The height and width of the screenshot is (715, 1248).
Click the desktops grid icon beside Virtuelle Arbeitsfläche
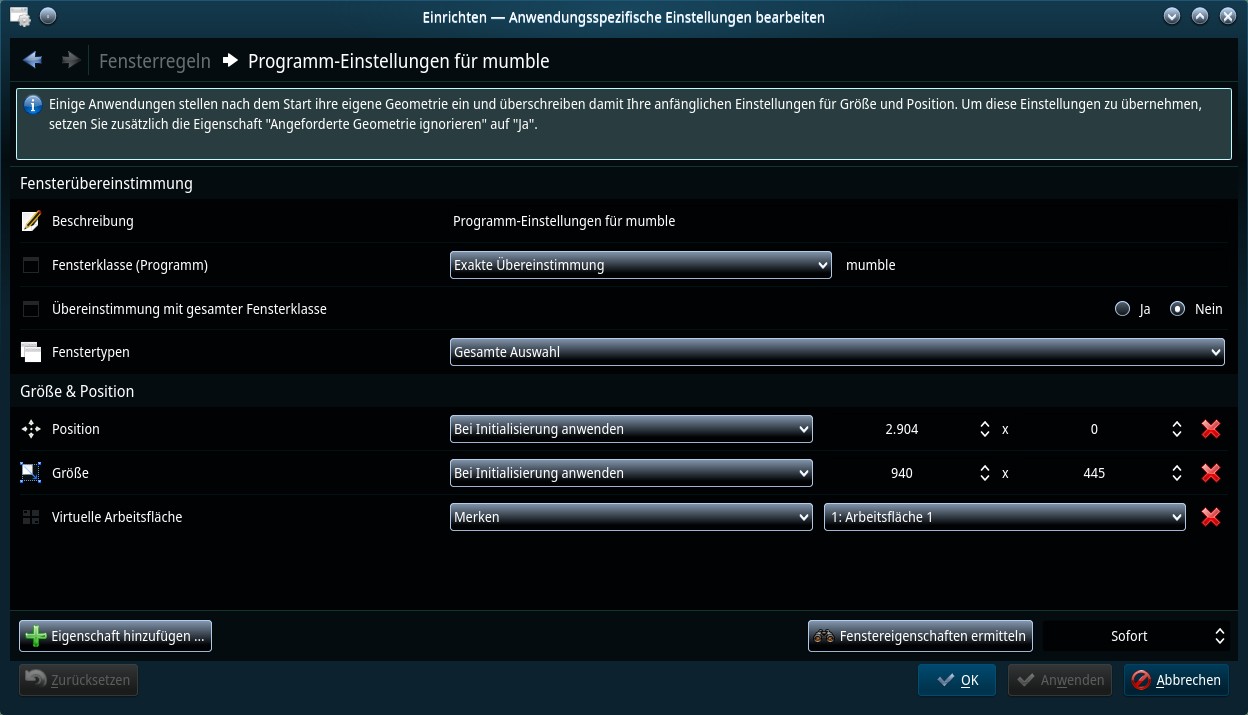point(31,517)
